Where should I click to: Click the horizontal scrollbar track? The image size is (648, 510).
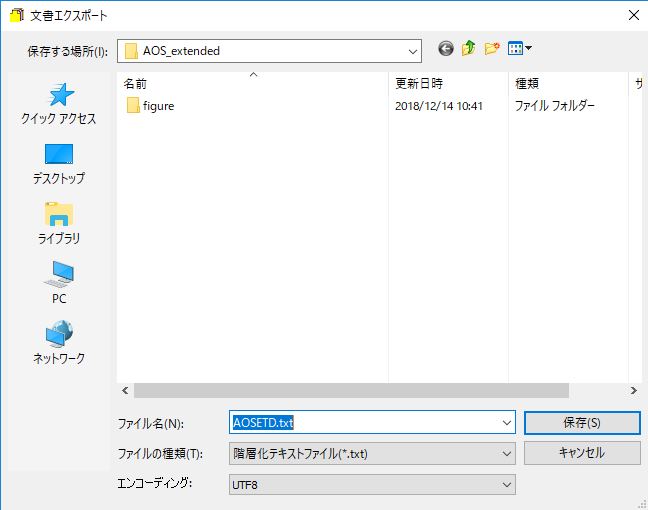(x=598, y=390)
